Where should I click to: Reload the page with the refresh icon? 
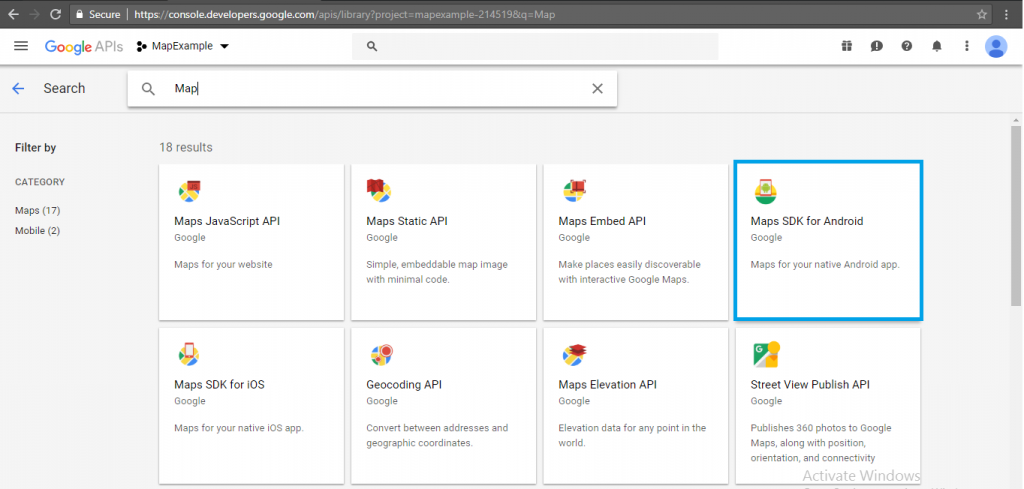56,14
